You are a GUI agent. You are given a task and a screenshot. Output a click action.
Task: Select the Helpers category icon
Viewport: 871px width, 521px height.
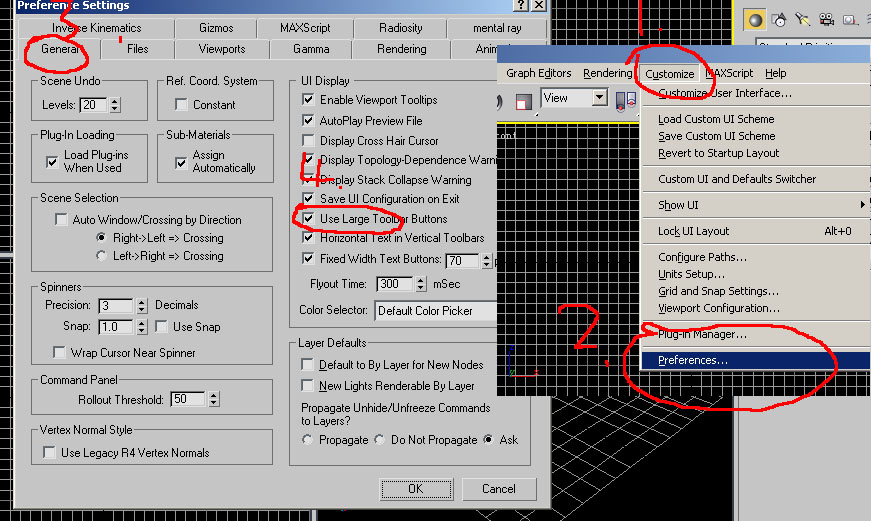tap(849, 20)
